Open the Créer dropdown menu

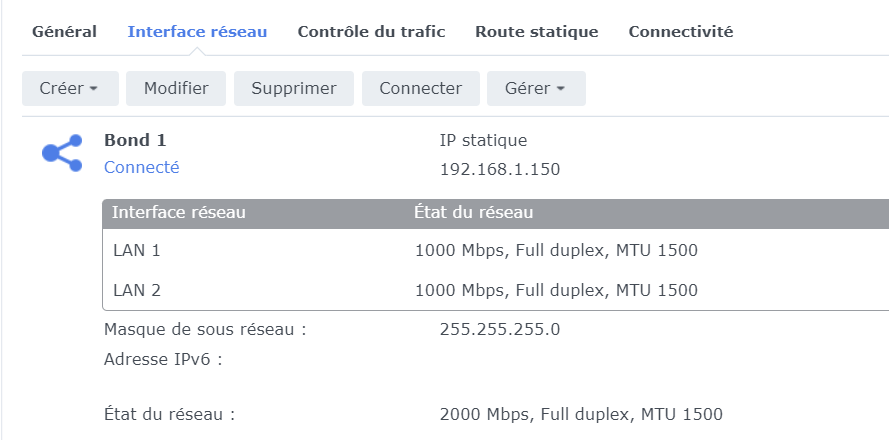(70, 88)
